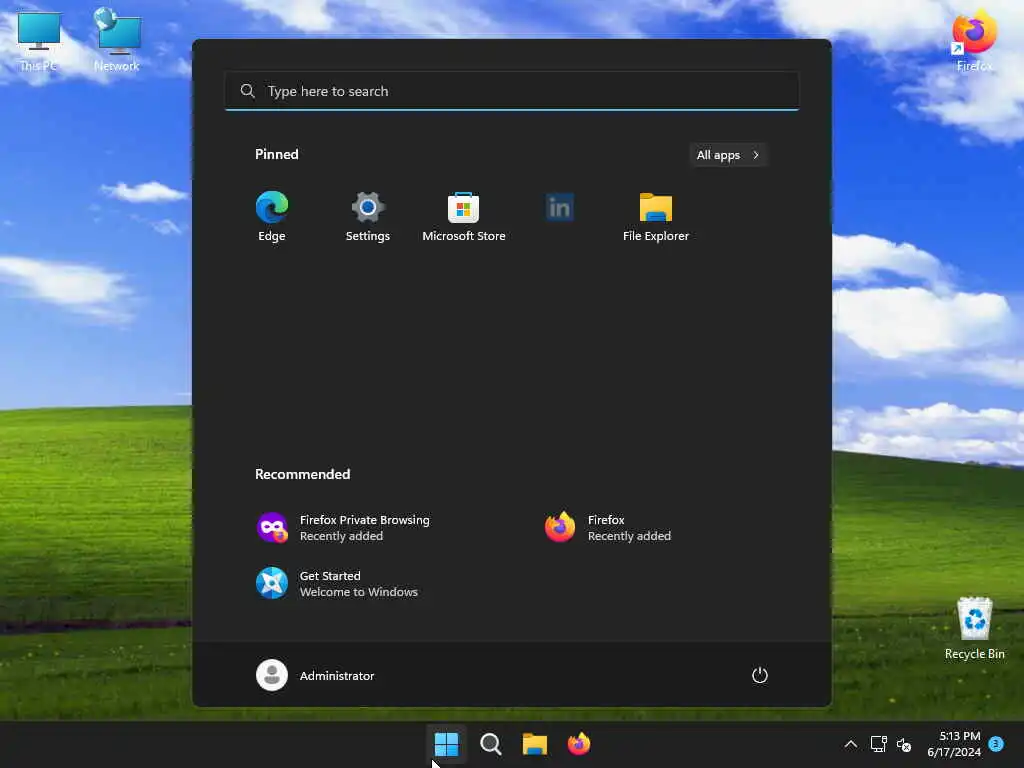Click the Start button on taskbar

tap(447, 744)
